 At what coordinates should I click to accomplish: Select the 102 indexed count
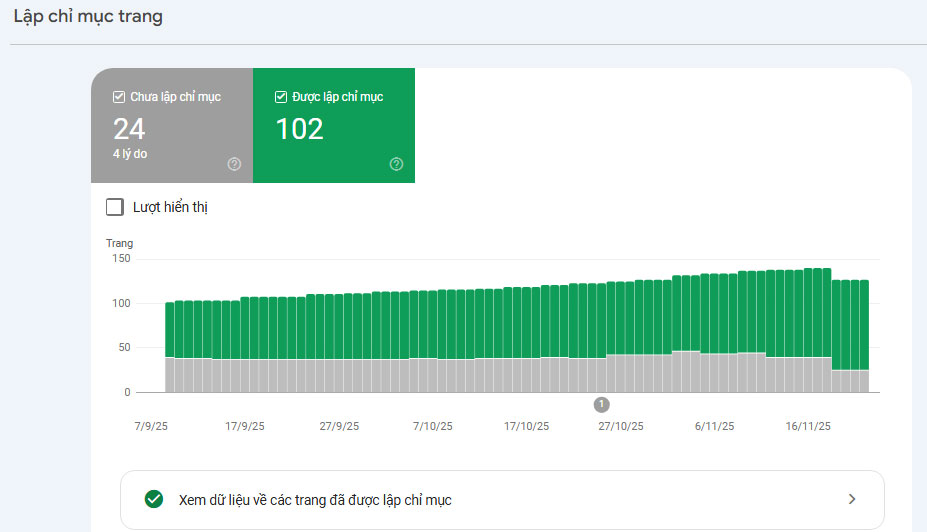(x=299, y=129)
